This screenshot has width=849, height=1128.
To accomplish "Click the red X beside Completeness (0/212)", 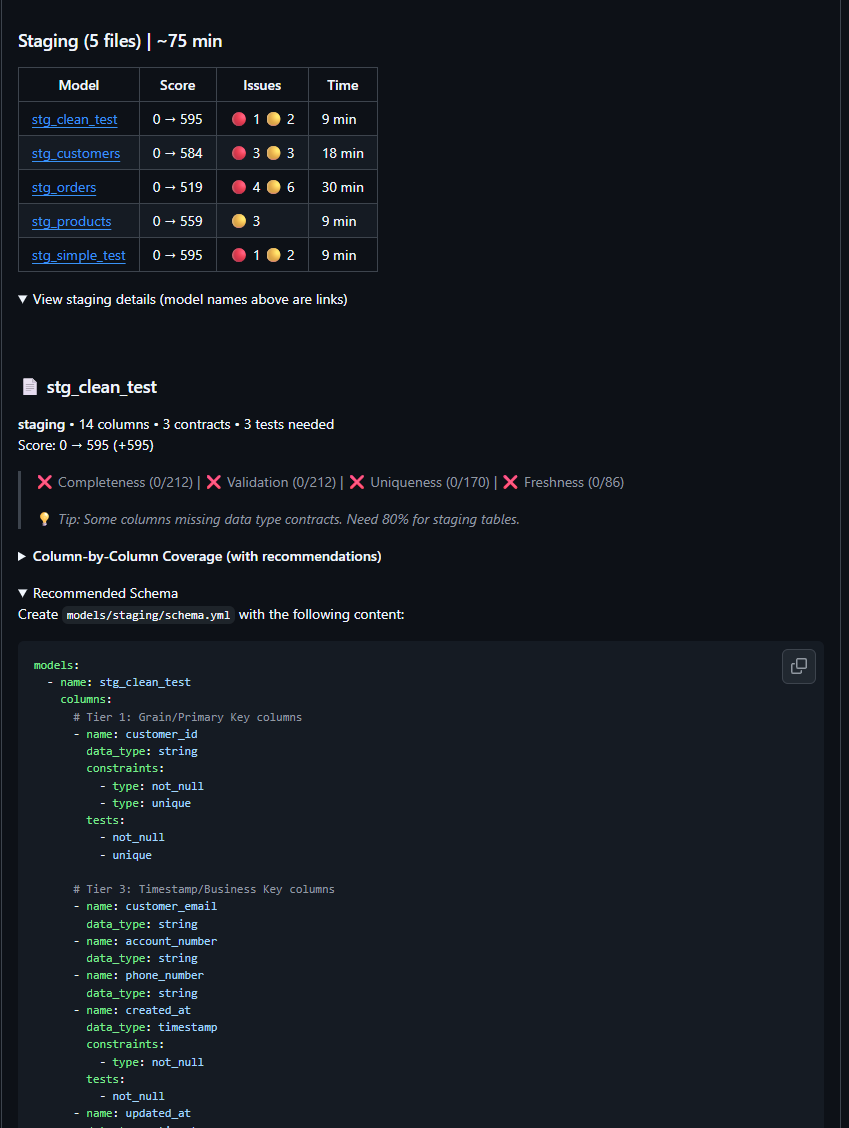I will 45,482.
